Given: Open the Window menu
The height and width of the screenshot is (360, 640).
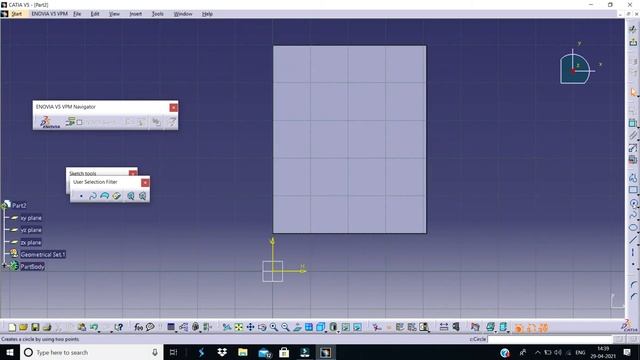Looking at the screenshot, I should (183, 14).
